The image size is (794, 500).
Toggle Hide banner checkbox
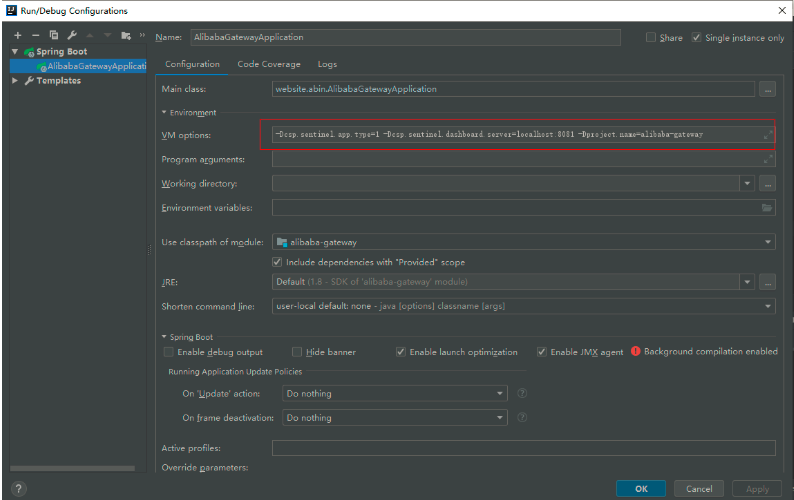click(297, 352)
